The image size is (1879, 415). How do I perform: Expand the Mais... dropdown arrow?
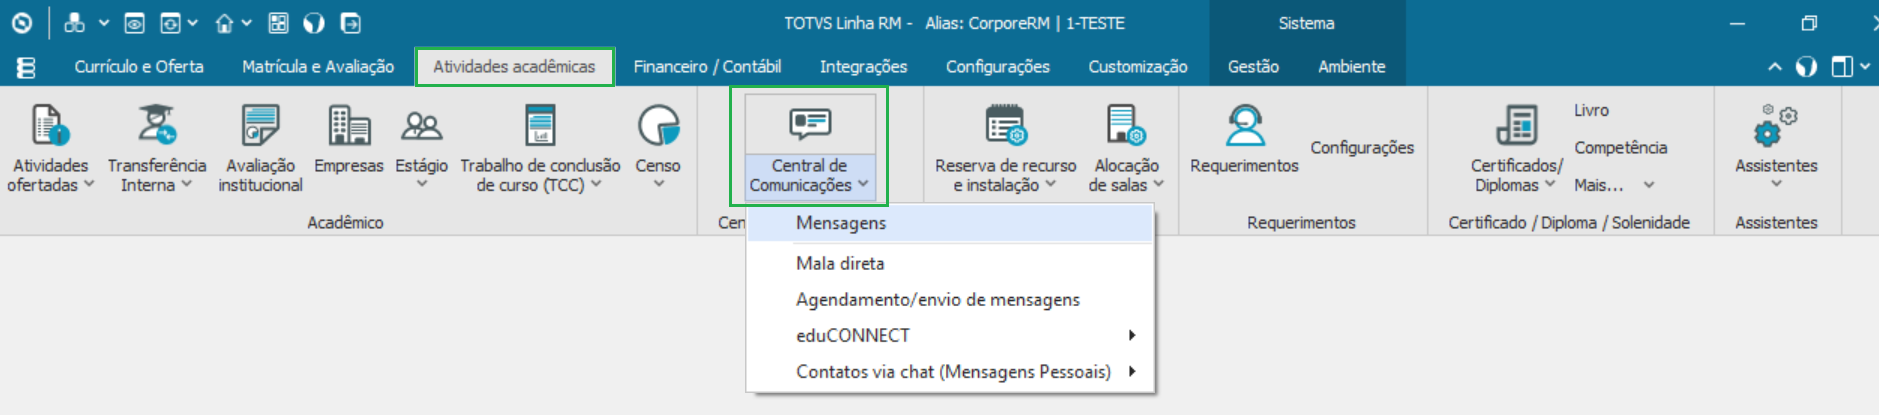pos(1649,185)
